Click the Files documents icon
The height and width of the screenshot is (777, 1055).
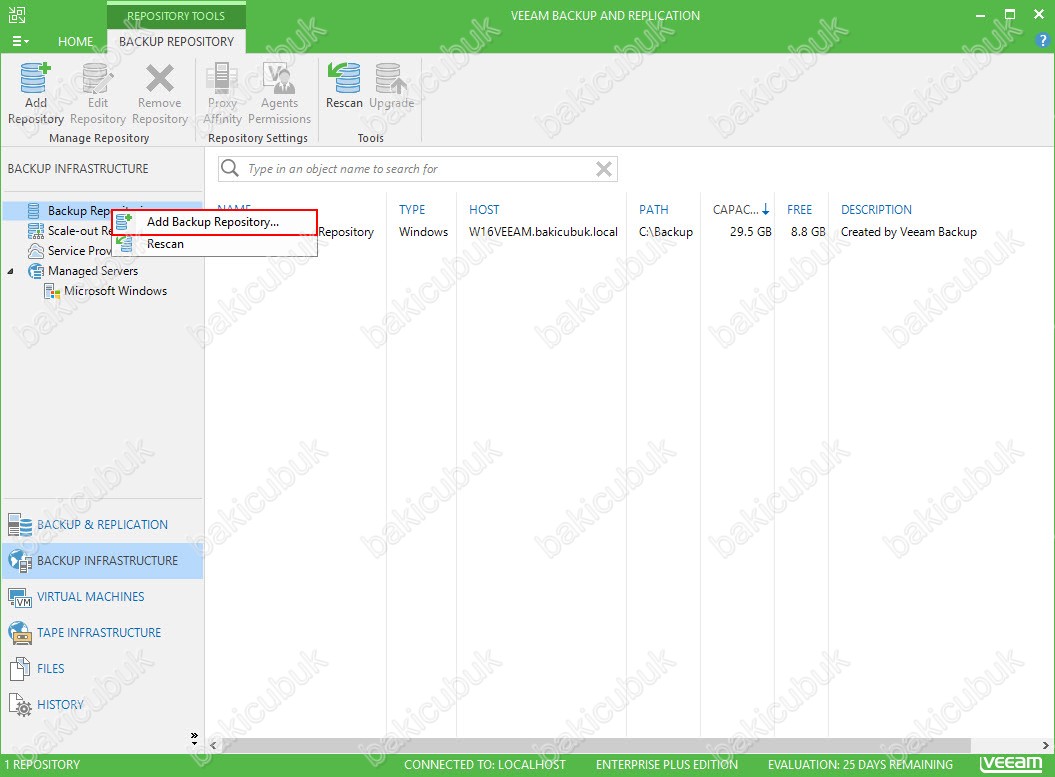(x=20, y=669)
